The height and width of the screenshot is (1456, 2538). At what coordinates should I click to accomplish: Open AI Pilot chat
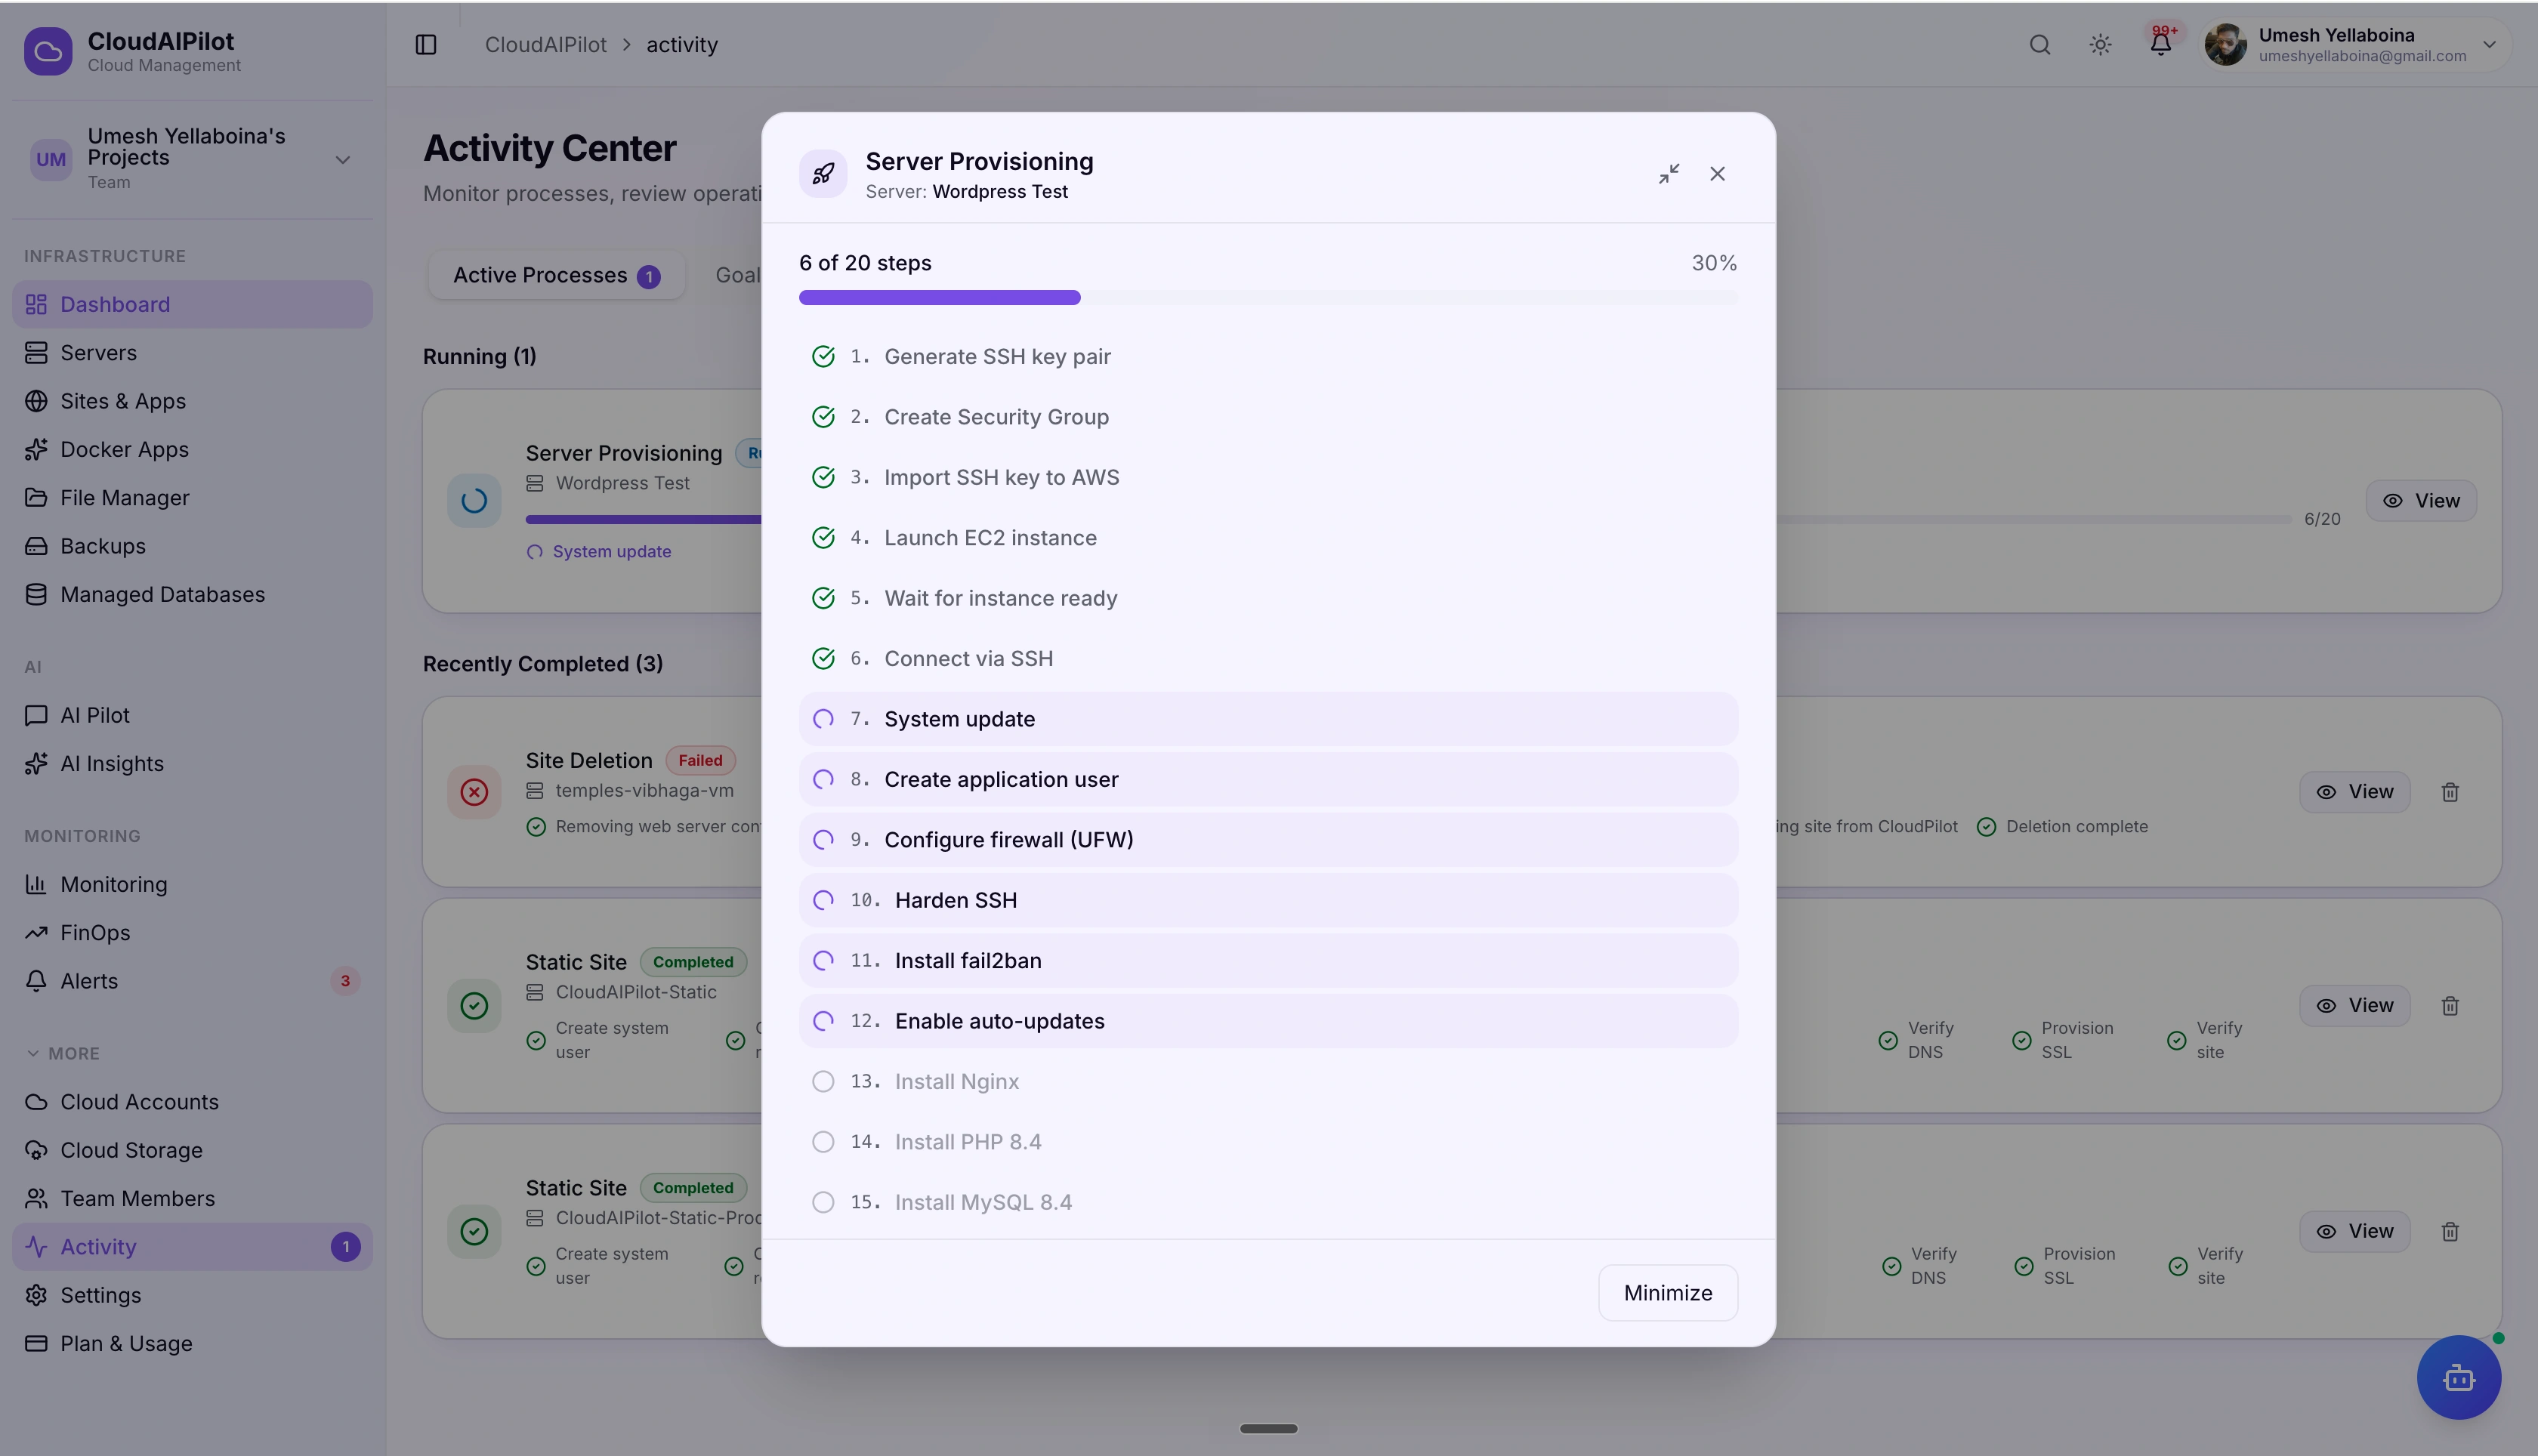(192, 715)
